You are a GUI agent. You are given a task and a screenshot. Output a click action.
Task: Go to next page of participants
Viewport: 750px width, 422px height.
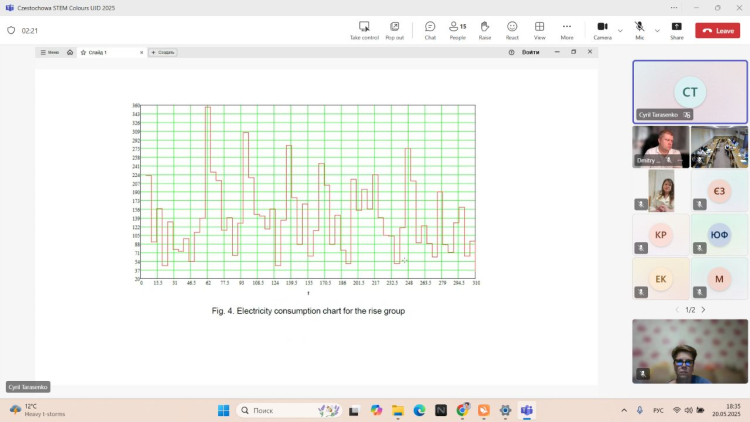[x=703, y=310]
